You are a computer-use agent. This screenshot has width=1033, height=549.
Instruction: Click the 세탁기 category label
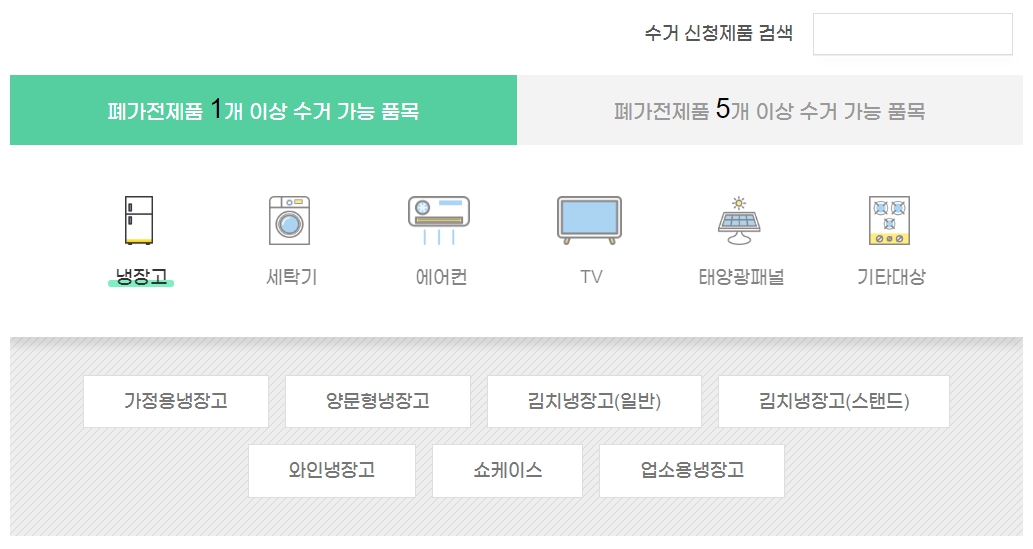tap(291, 277)
